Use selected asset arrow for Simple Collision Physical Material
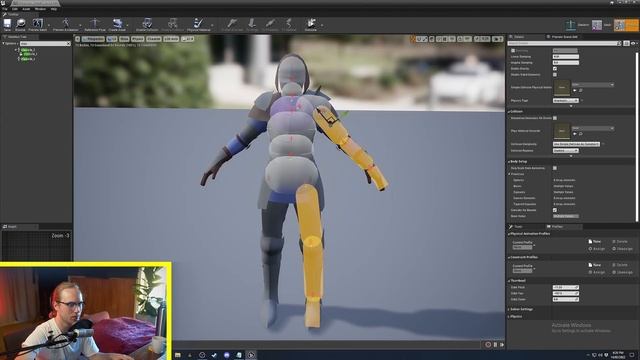Screen dimensions: 640x360 [x=575, y=91]
